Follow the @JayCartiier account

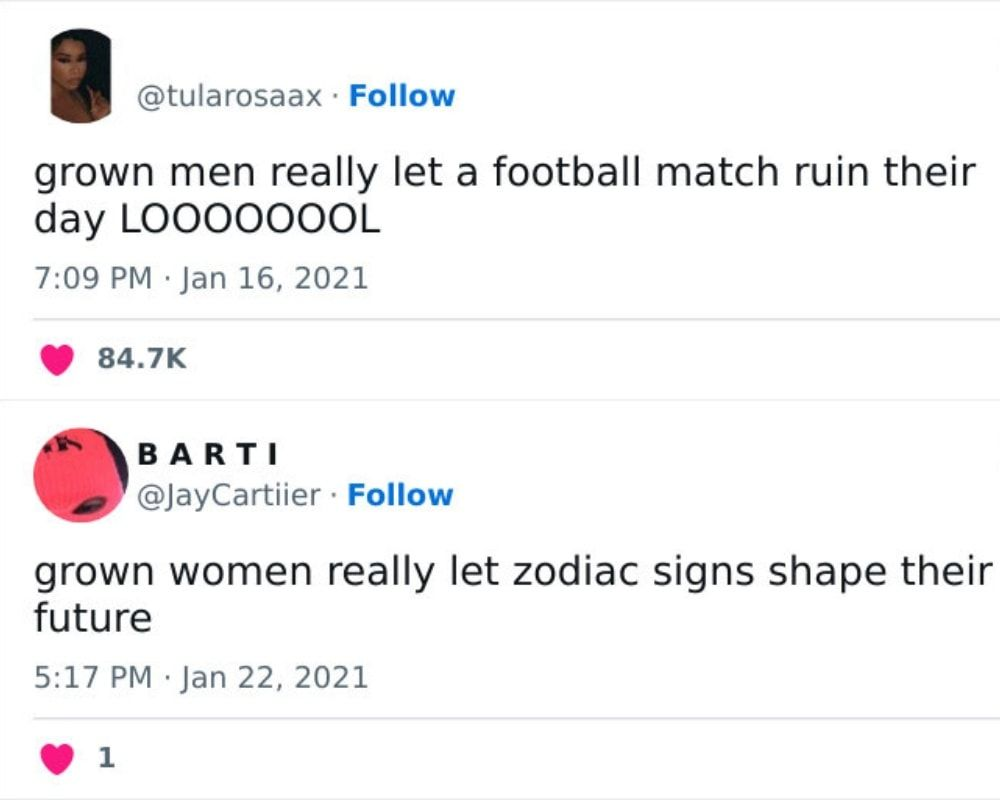tap(400, 495)
